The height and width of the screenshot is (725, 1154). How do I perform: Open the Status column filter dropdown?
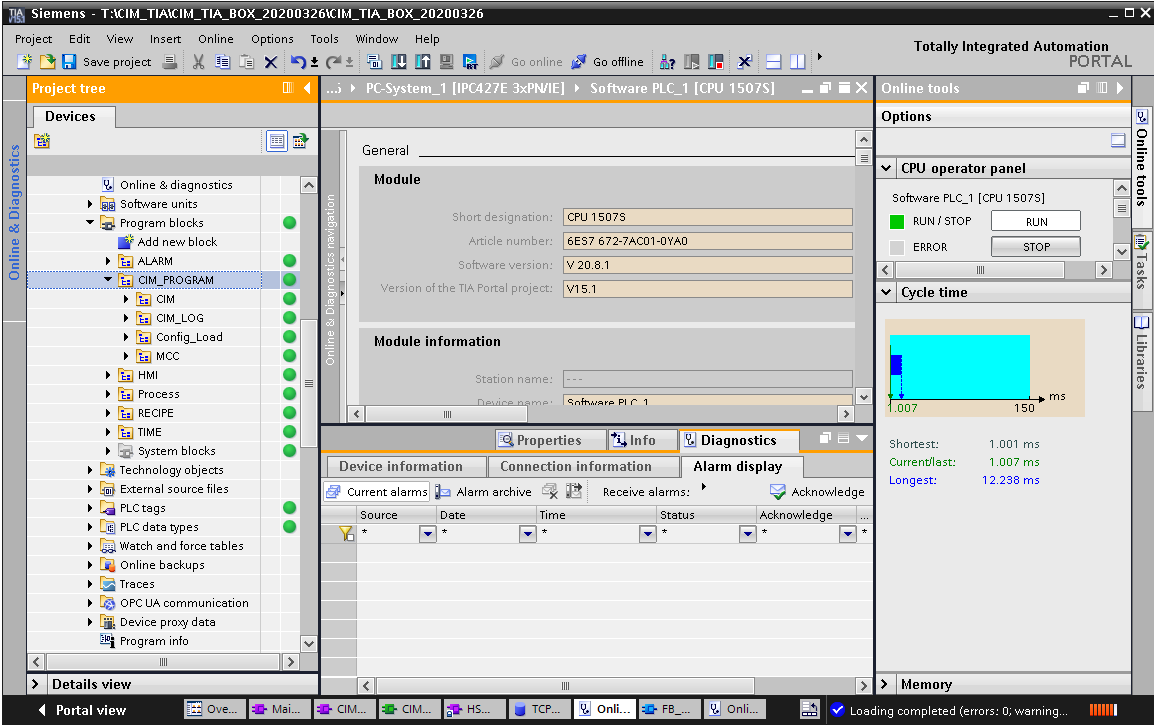[747, 534]
